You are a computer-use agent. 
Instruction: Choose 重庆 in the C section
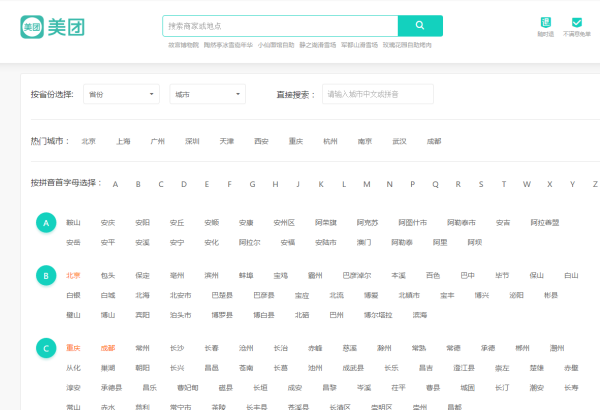(x=73, y=348)
